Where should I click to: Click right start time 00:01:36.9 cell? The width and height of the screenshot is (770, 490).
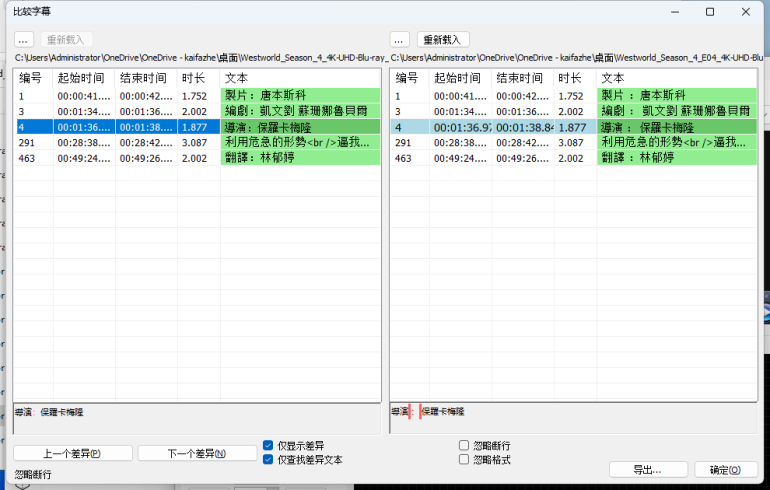click(461, 127)
